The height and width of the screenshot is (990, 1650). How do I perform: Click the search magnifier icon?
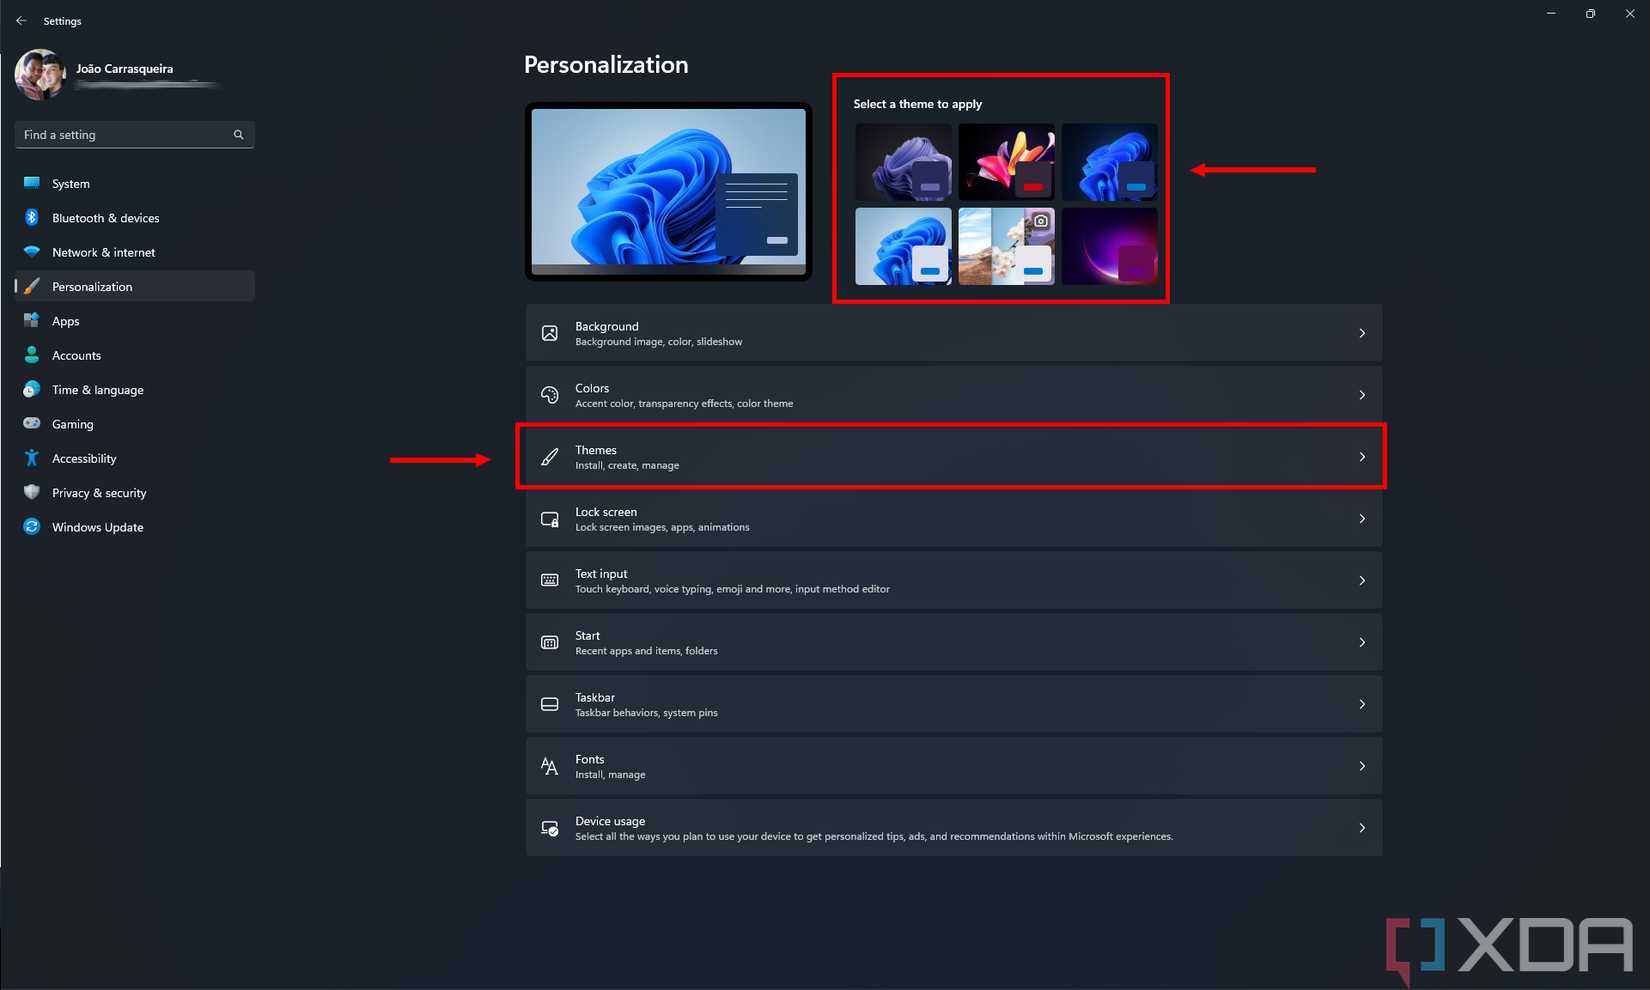click(238, 134)
